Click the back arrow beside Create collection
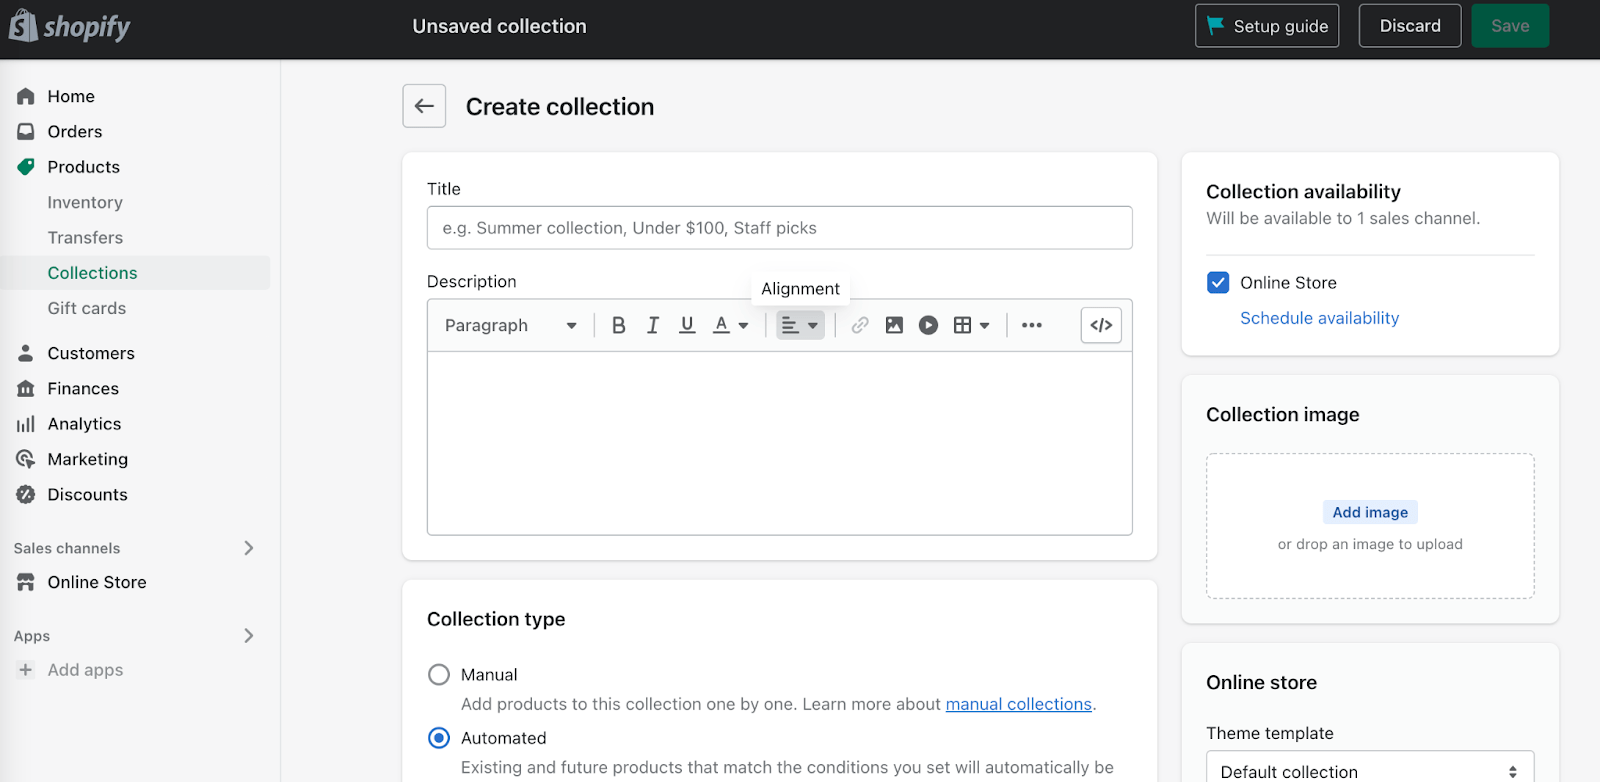 424,106
